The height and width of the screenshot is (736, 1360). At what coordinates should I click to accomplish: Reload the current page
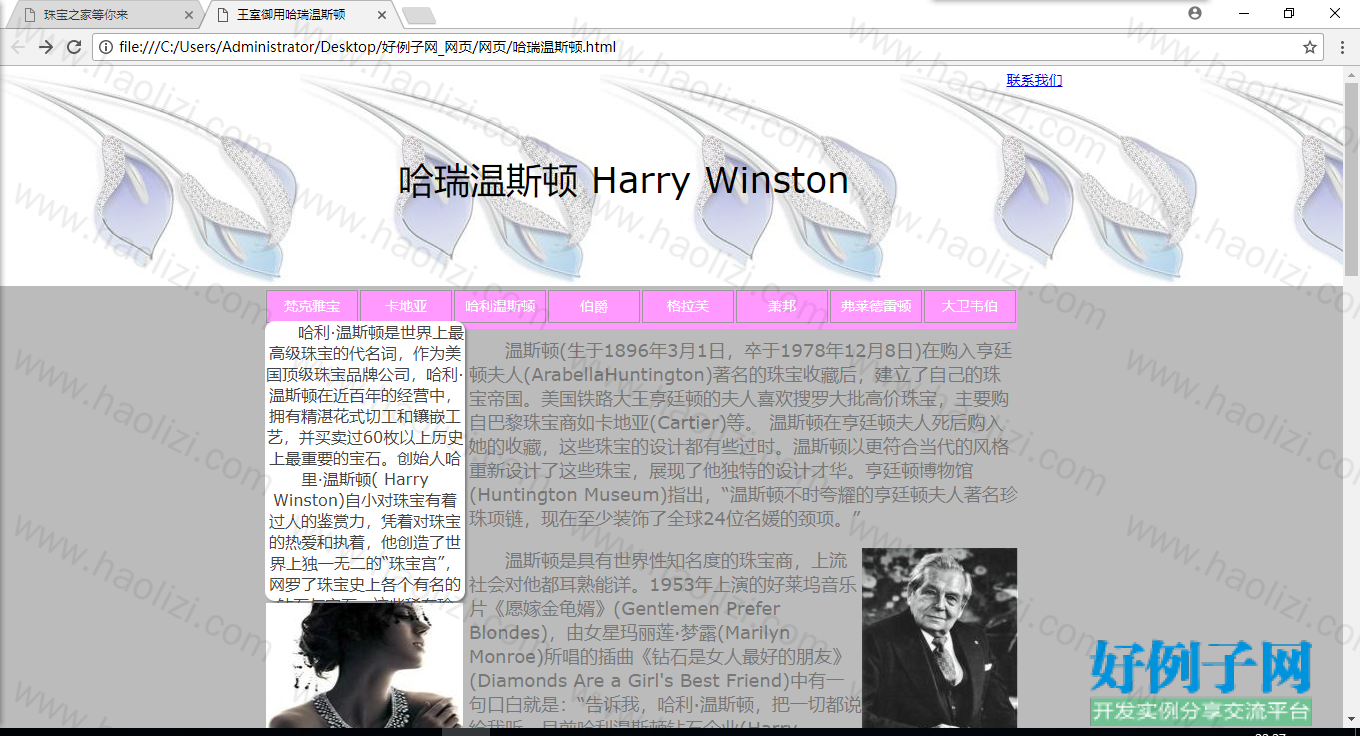pyautogui.click(x=74, y=47)
